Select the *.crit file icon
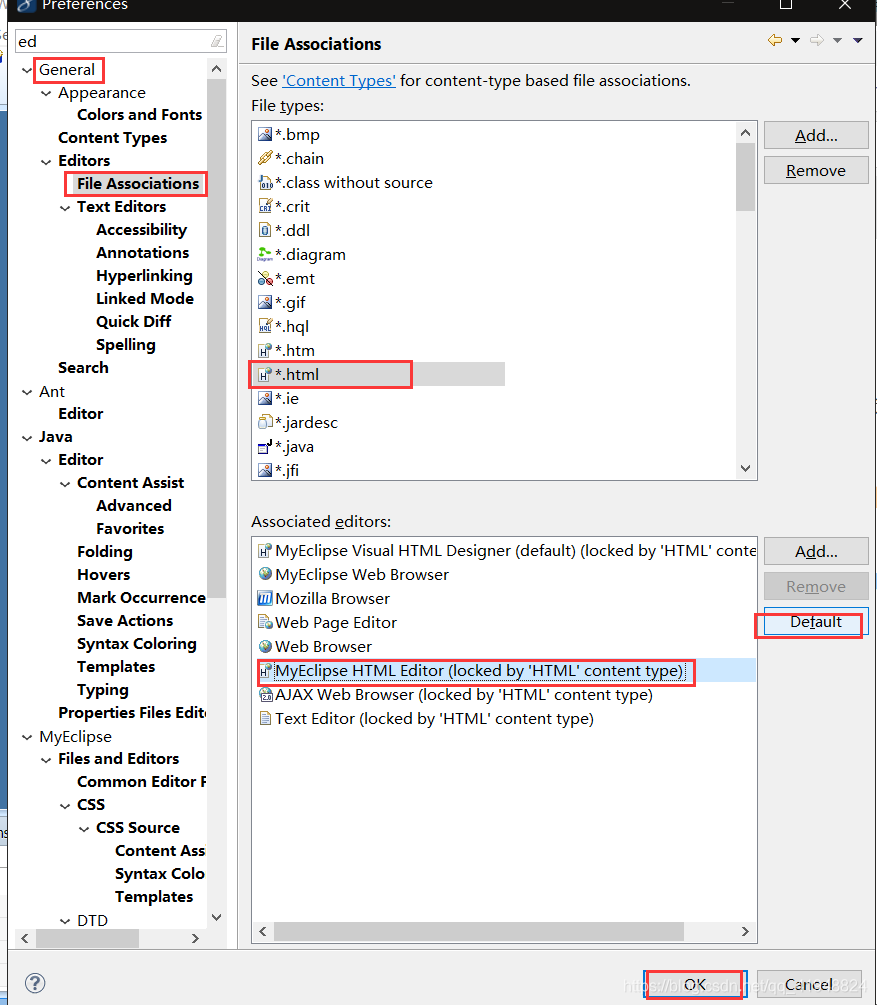 click(x=265, y=206)
